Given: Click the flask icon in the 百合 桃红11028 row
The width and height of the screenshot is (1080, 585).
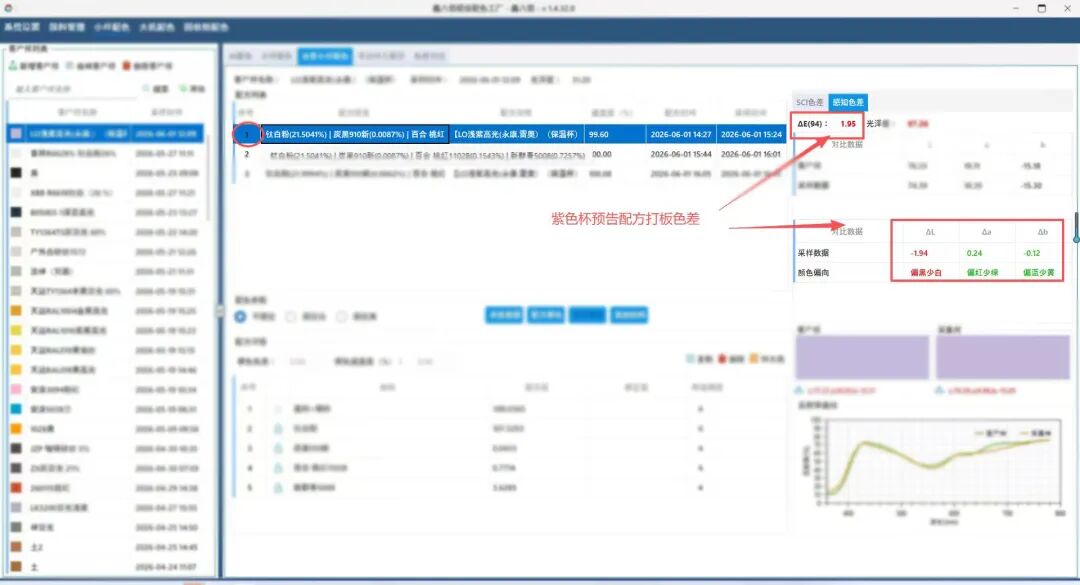Looking at the screenshot, I should tap(278, 468).
